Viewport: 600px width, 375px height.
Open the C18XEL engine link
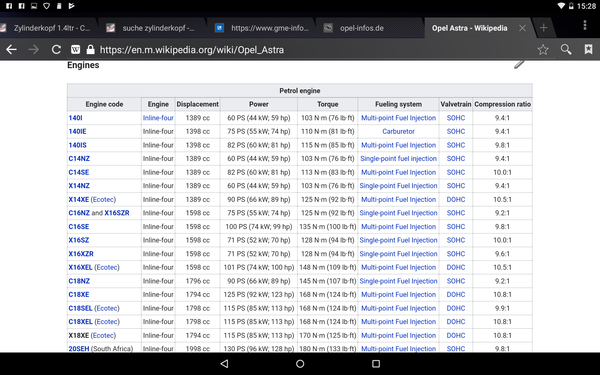pos(80,321)
